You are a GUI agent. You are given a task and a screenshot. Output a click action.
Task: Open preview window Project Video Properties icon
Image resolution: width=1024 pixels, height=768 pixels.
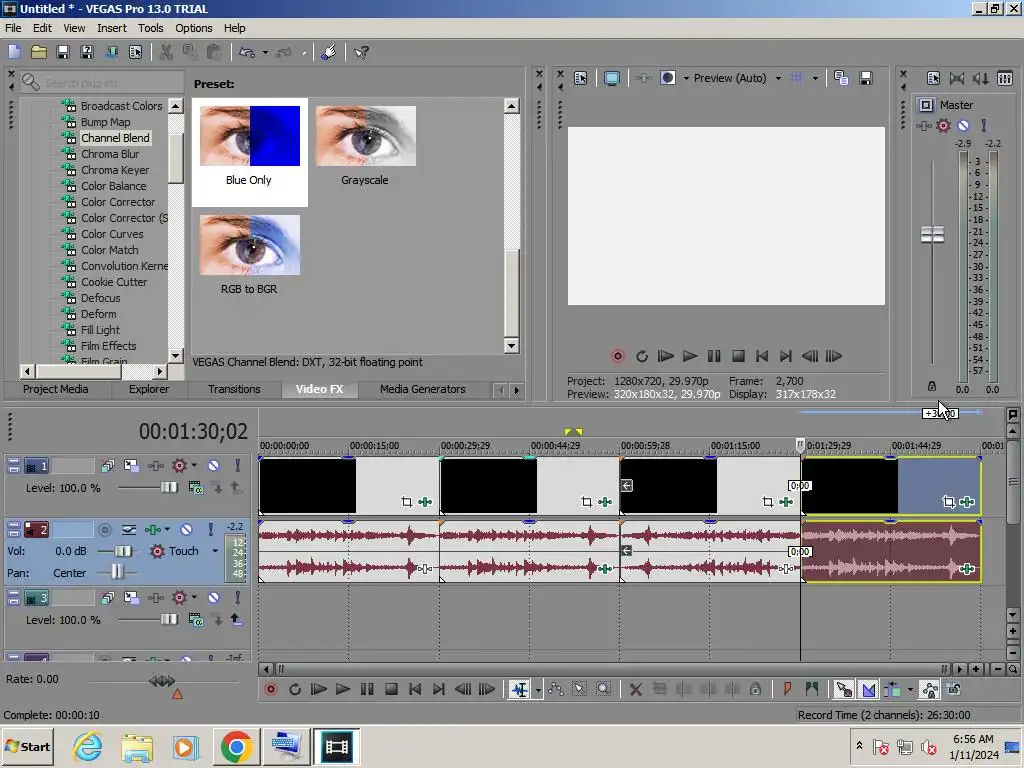click(581, 78)
